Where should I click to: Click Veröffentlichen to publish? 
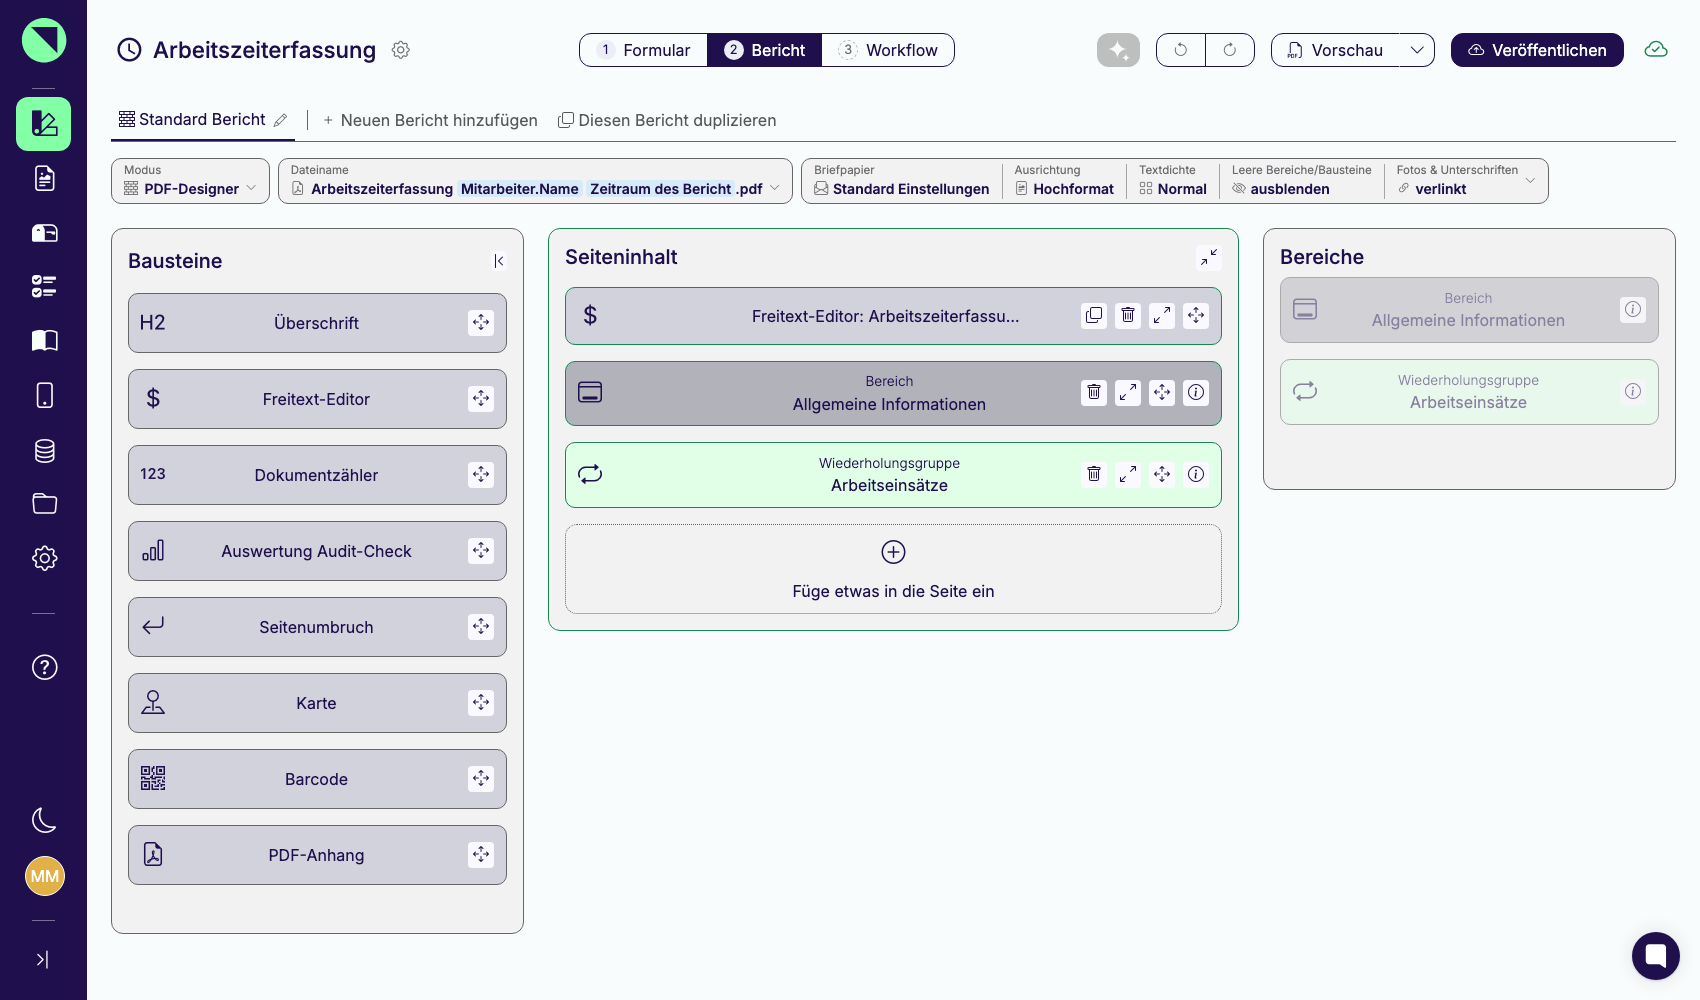[1537, 50]
